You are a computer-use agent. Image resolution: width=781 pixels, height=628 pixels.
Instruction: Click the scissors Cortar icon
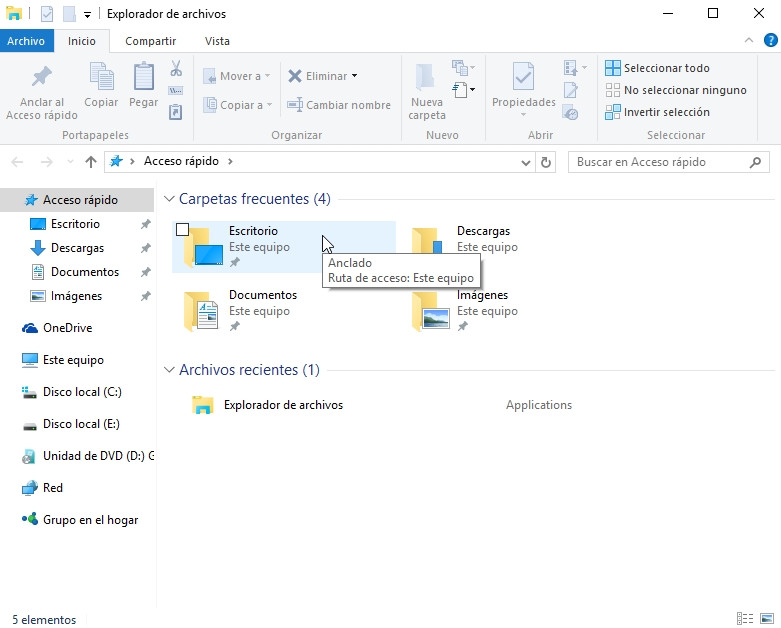[x=176, y=68]
